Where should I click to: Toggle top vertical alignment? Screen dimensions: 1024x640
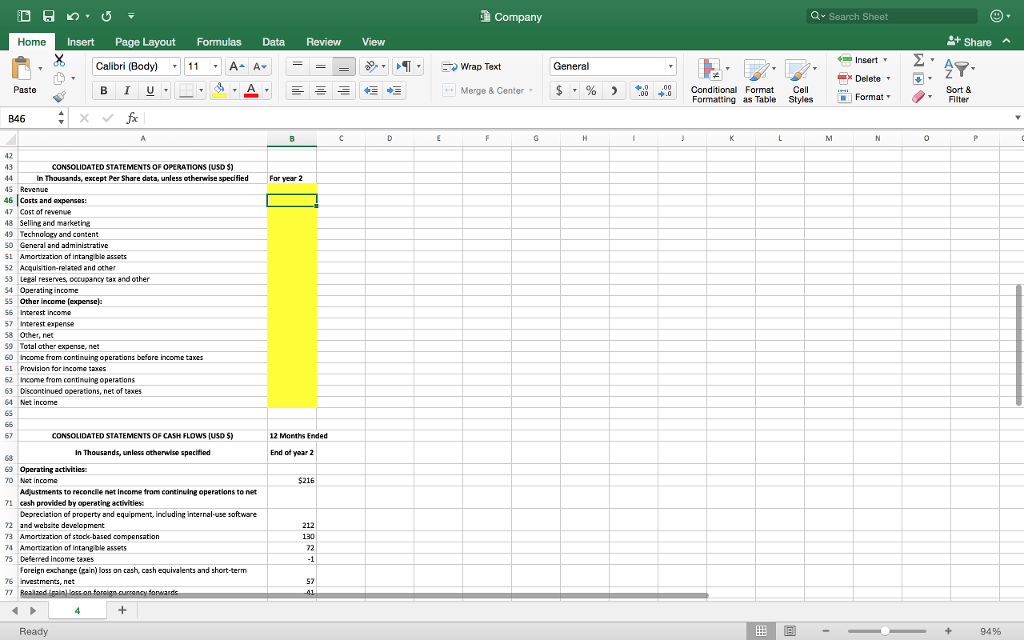[x=297, y=66]
